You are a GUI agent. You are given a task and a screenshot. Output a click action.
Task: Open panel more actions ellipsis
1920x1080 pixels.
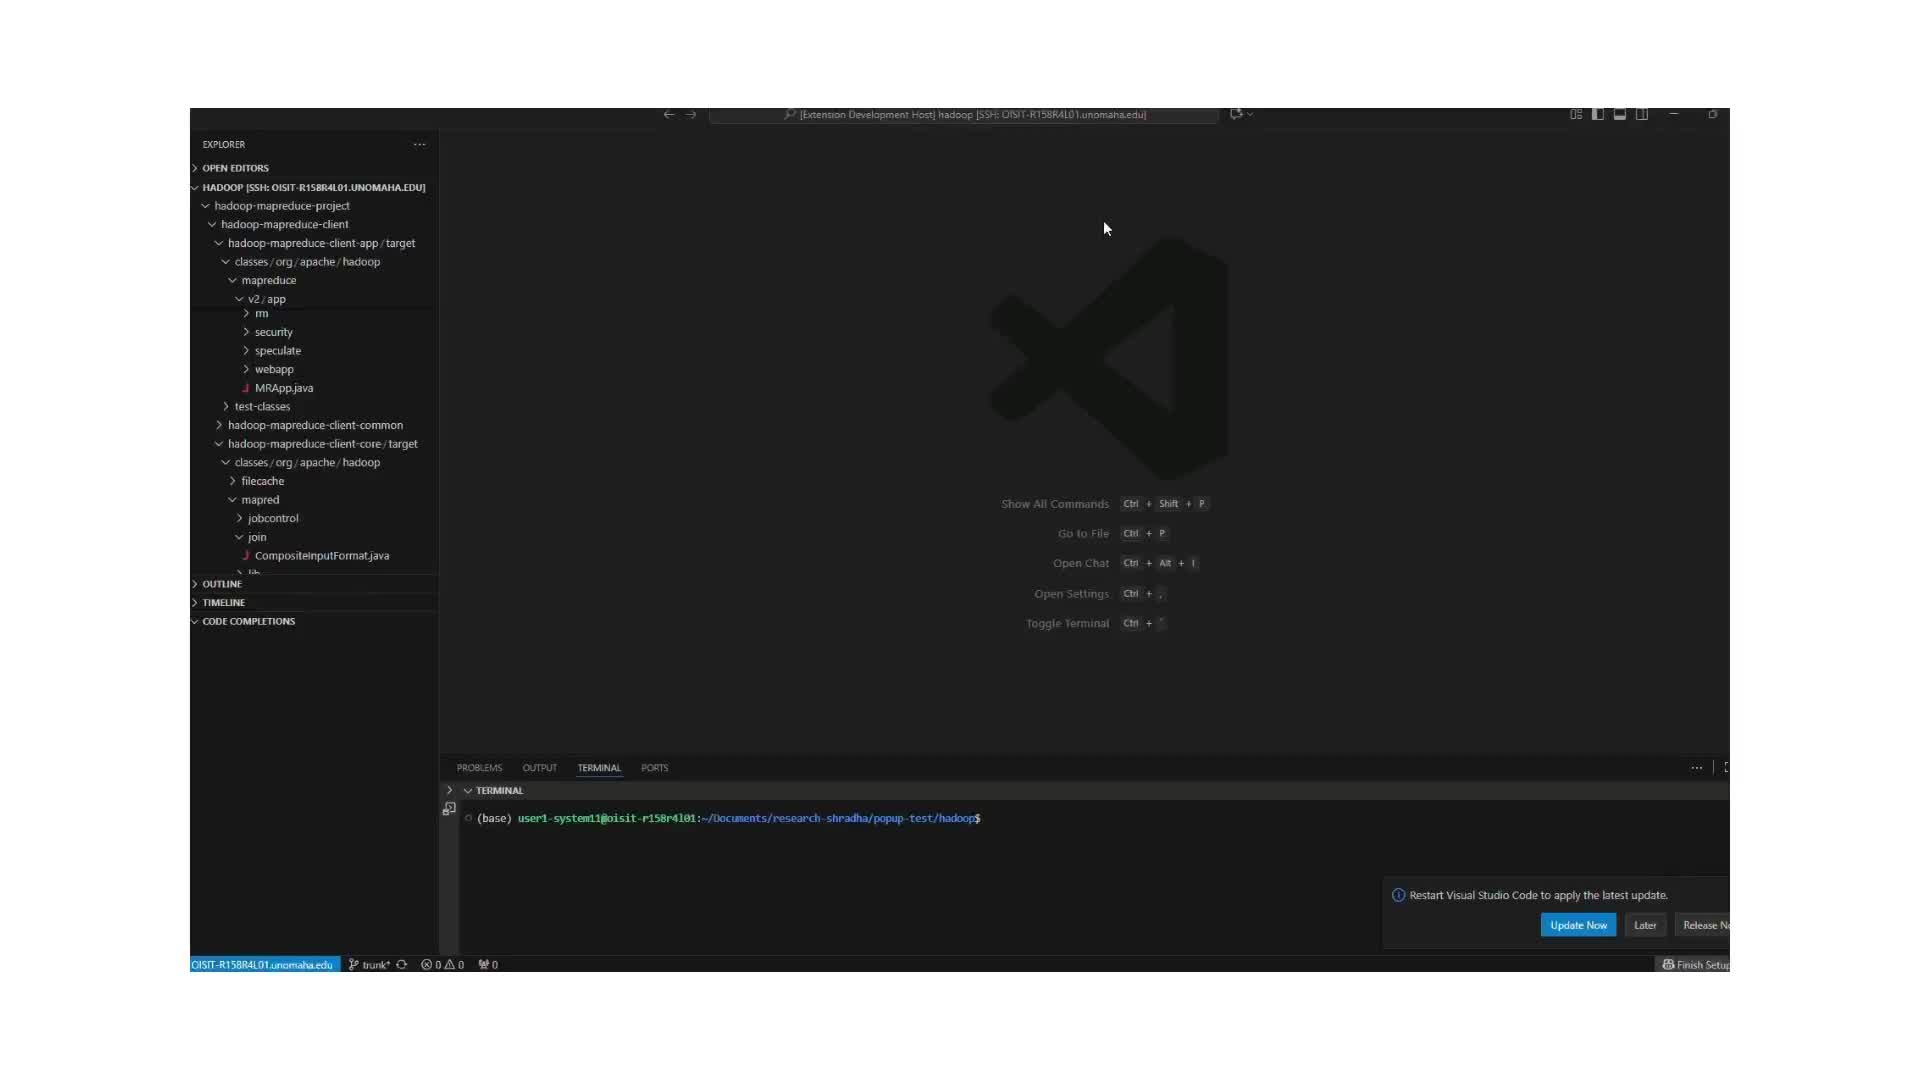coord(1697,768)
